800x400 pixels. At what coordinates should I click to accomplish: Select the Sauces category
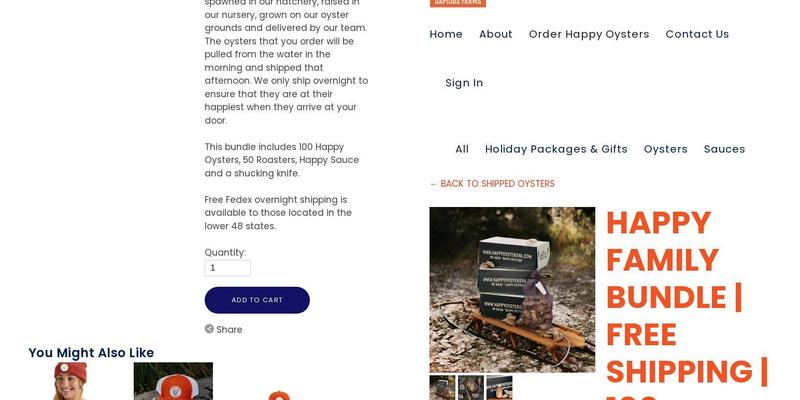click(x=724, y=149)
